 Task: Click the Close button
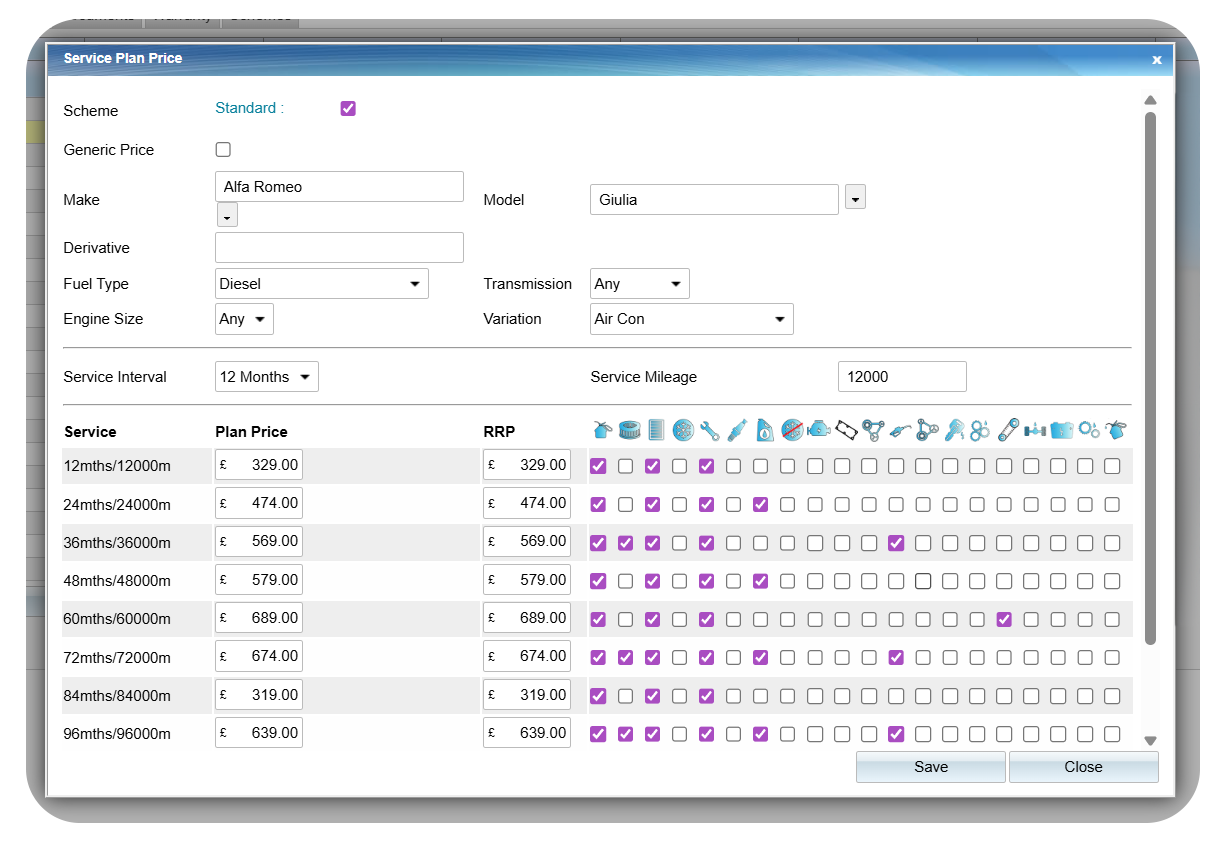pyautogui.click(x=1083, y=767)
